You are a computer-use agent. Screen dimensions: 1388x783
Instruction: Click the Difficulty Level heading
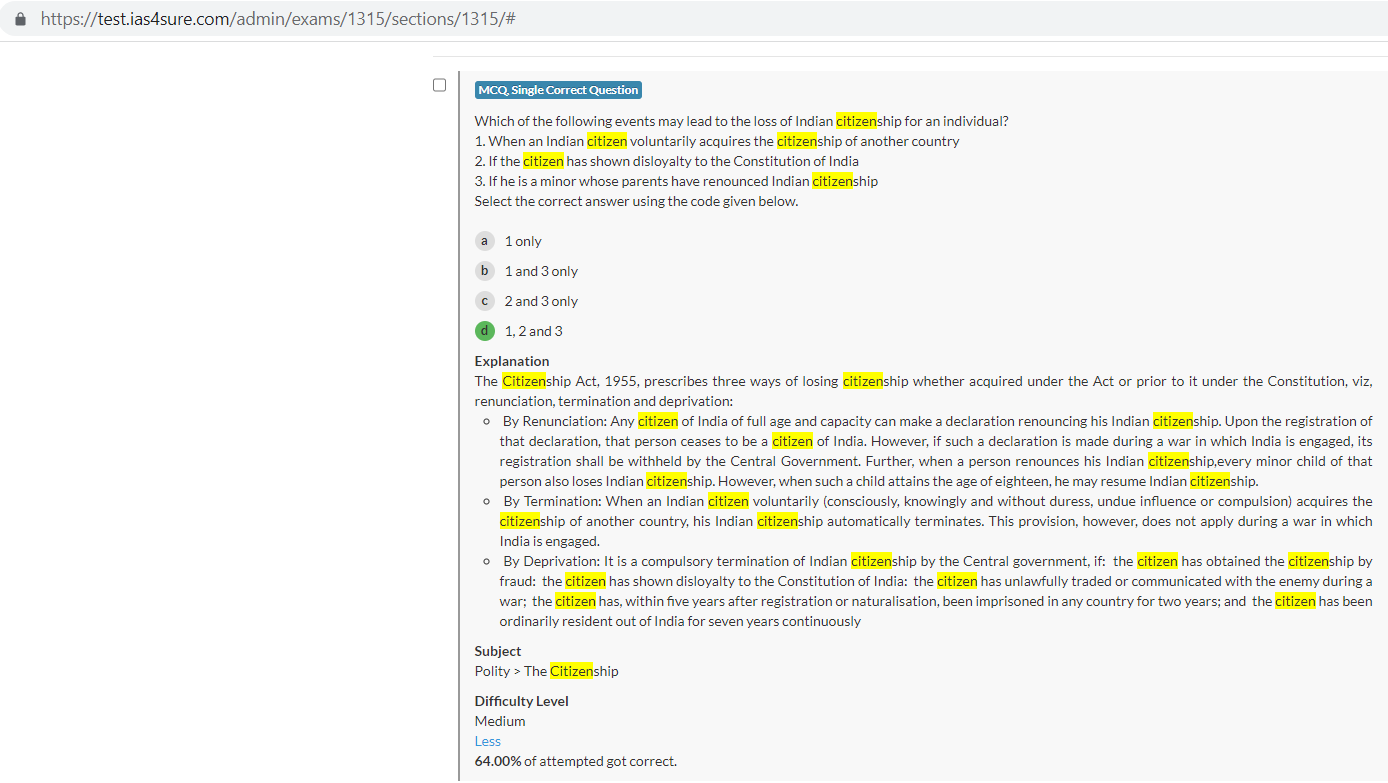(521, 701)
